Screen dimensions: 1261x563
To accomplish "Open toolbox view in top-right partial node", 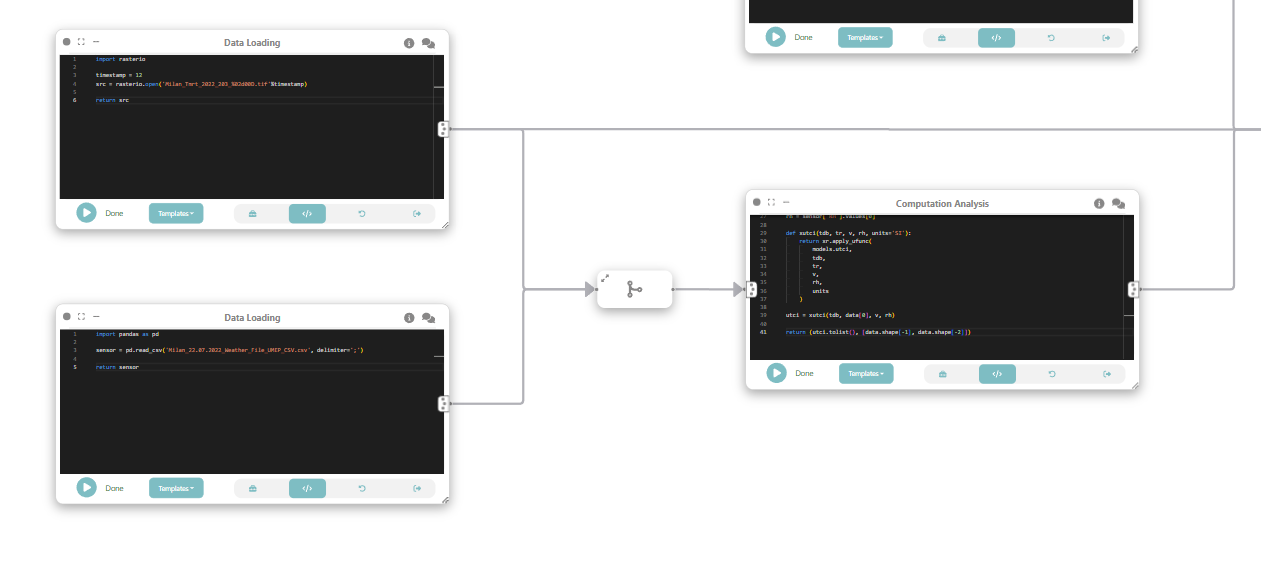I will (x=941, y=38).
